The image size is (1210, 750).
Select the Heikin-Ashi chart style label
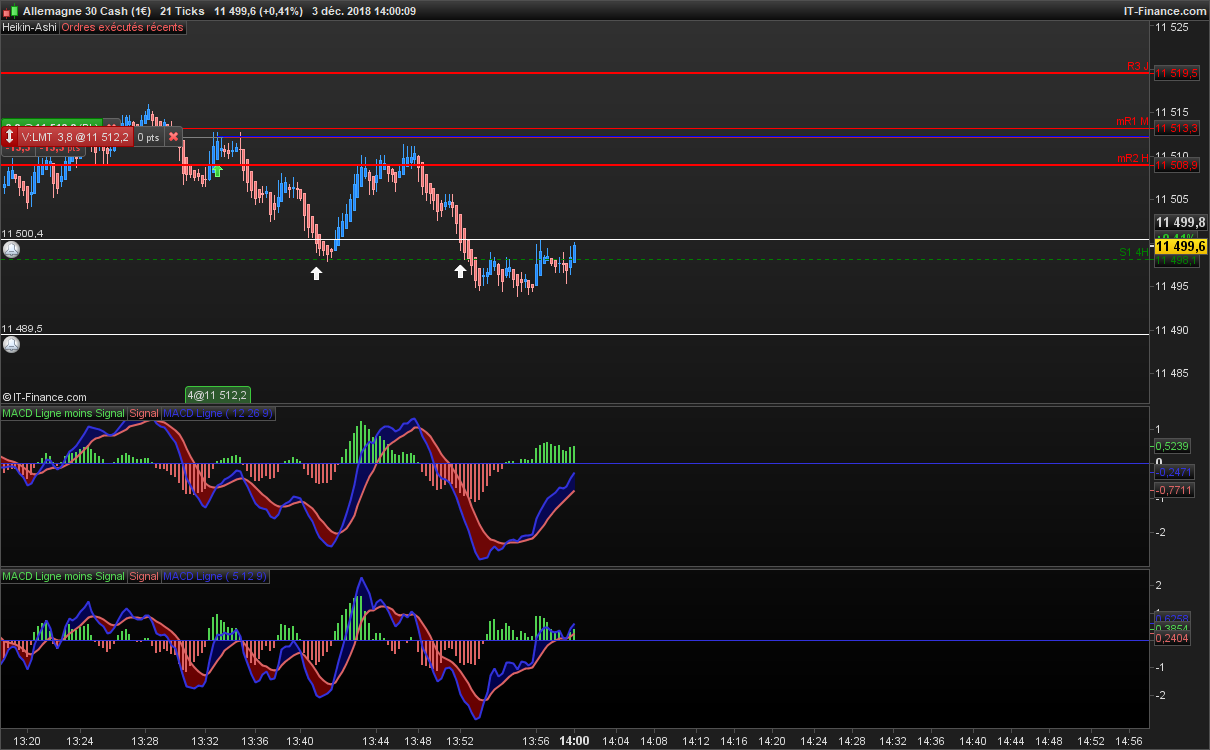[29, 27]
